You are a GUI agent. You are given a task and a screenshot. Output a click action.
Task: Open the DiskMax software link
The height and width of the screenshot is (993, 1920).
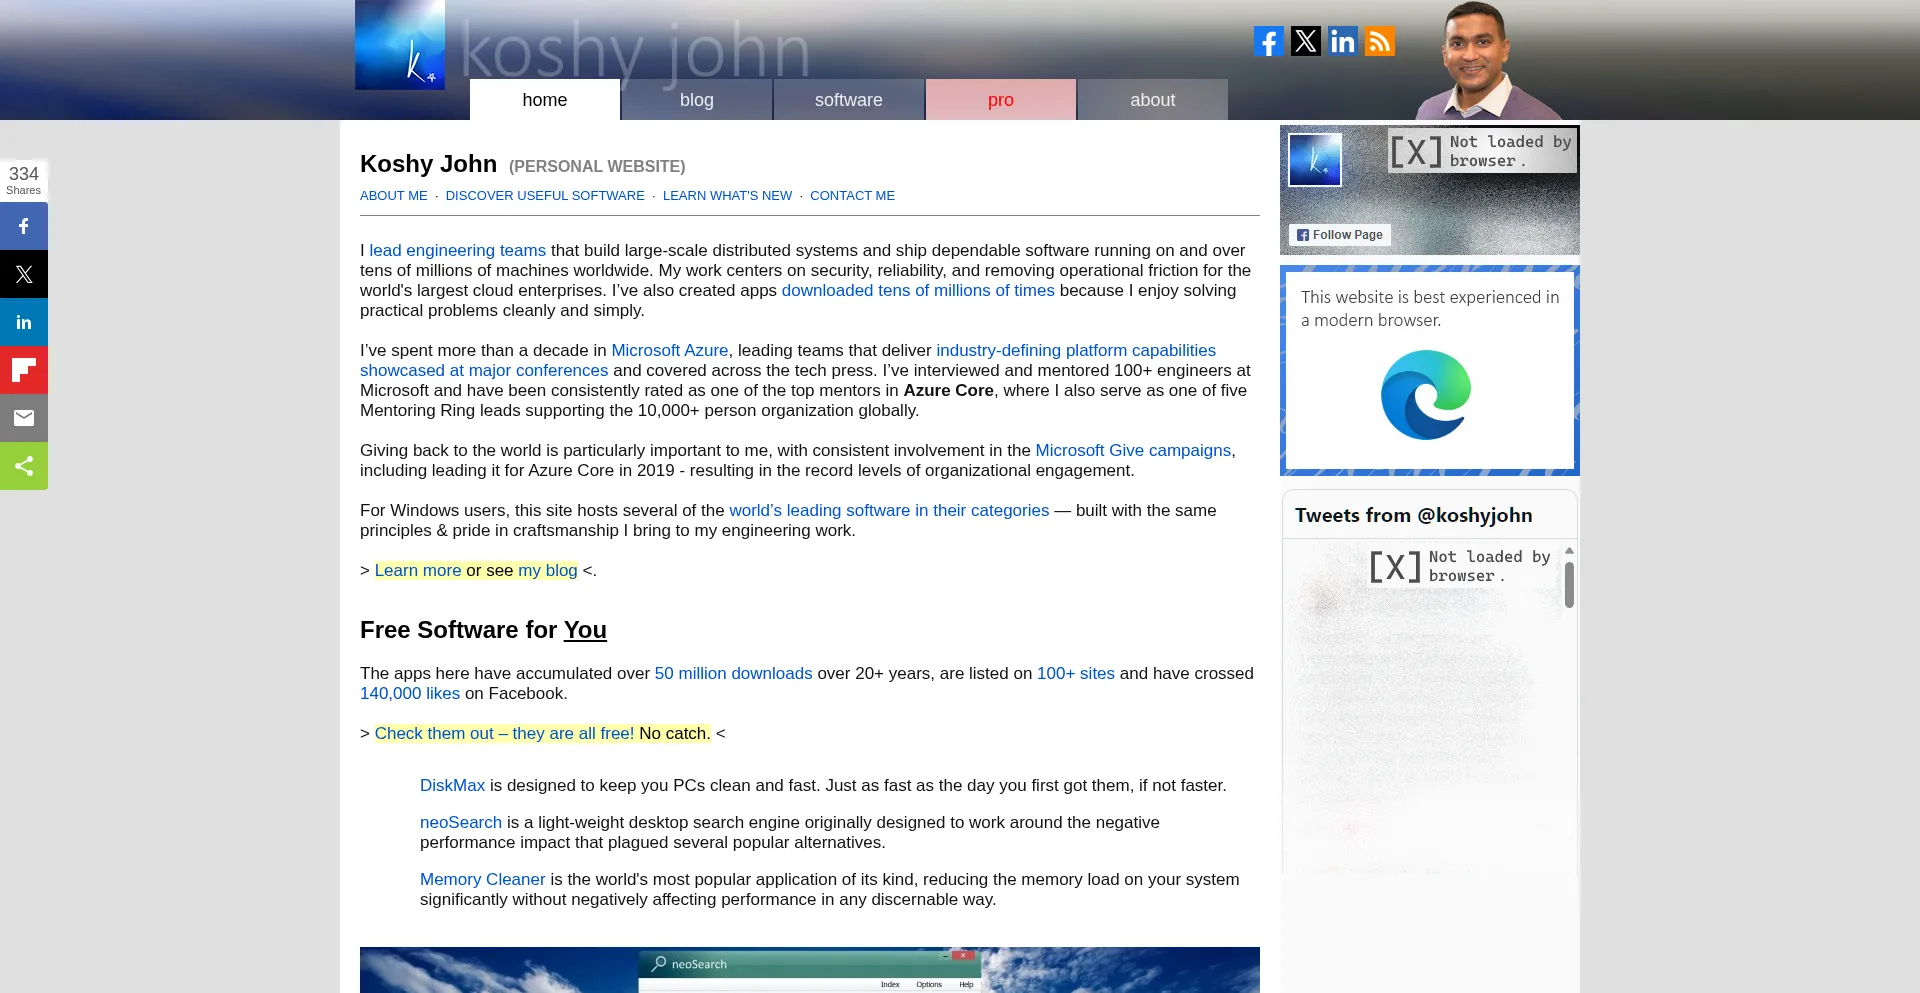tap(452, 786)
